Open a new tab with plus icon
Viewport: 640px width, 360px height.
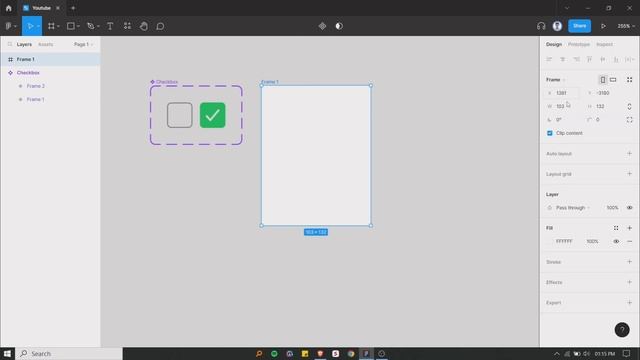(73, 8)
